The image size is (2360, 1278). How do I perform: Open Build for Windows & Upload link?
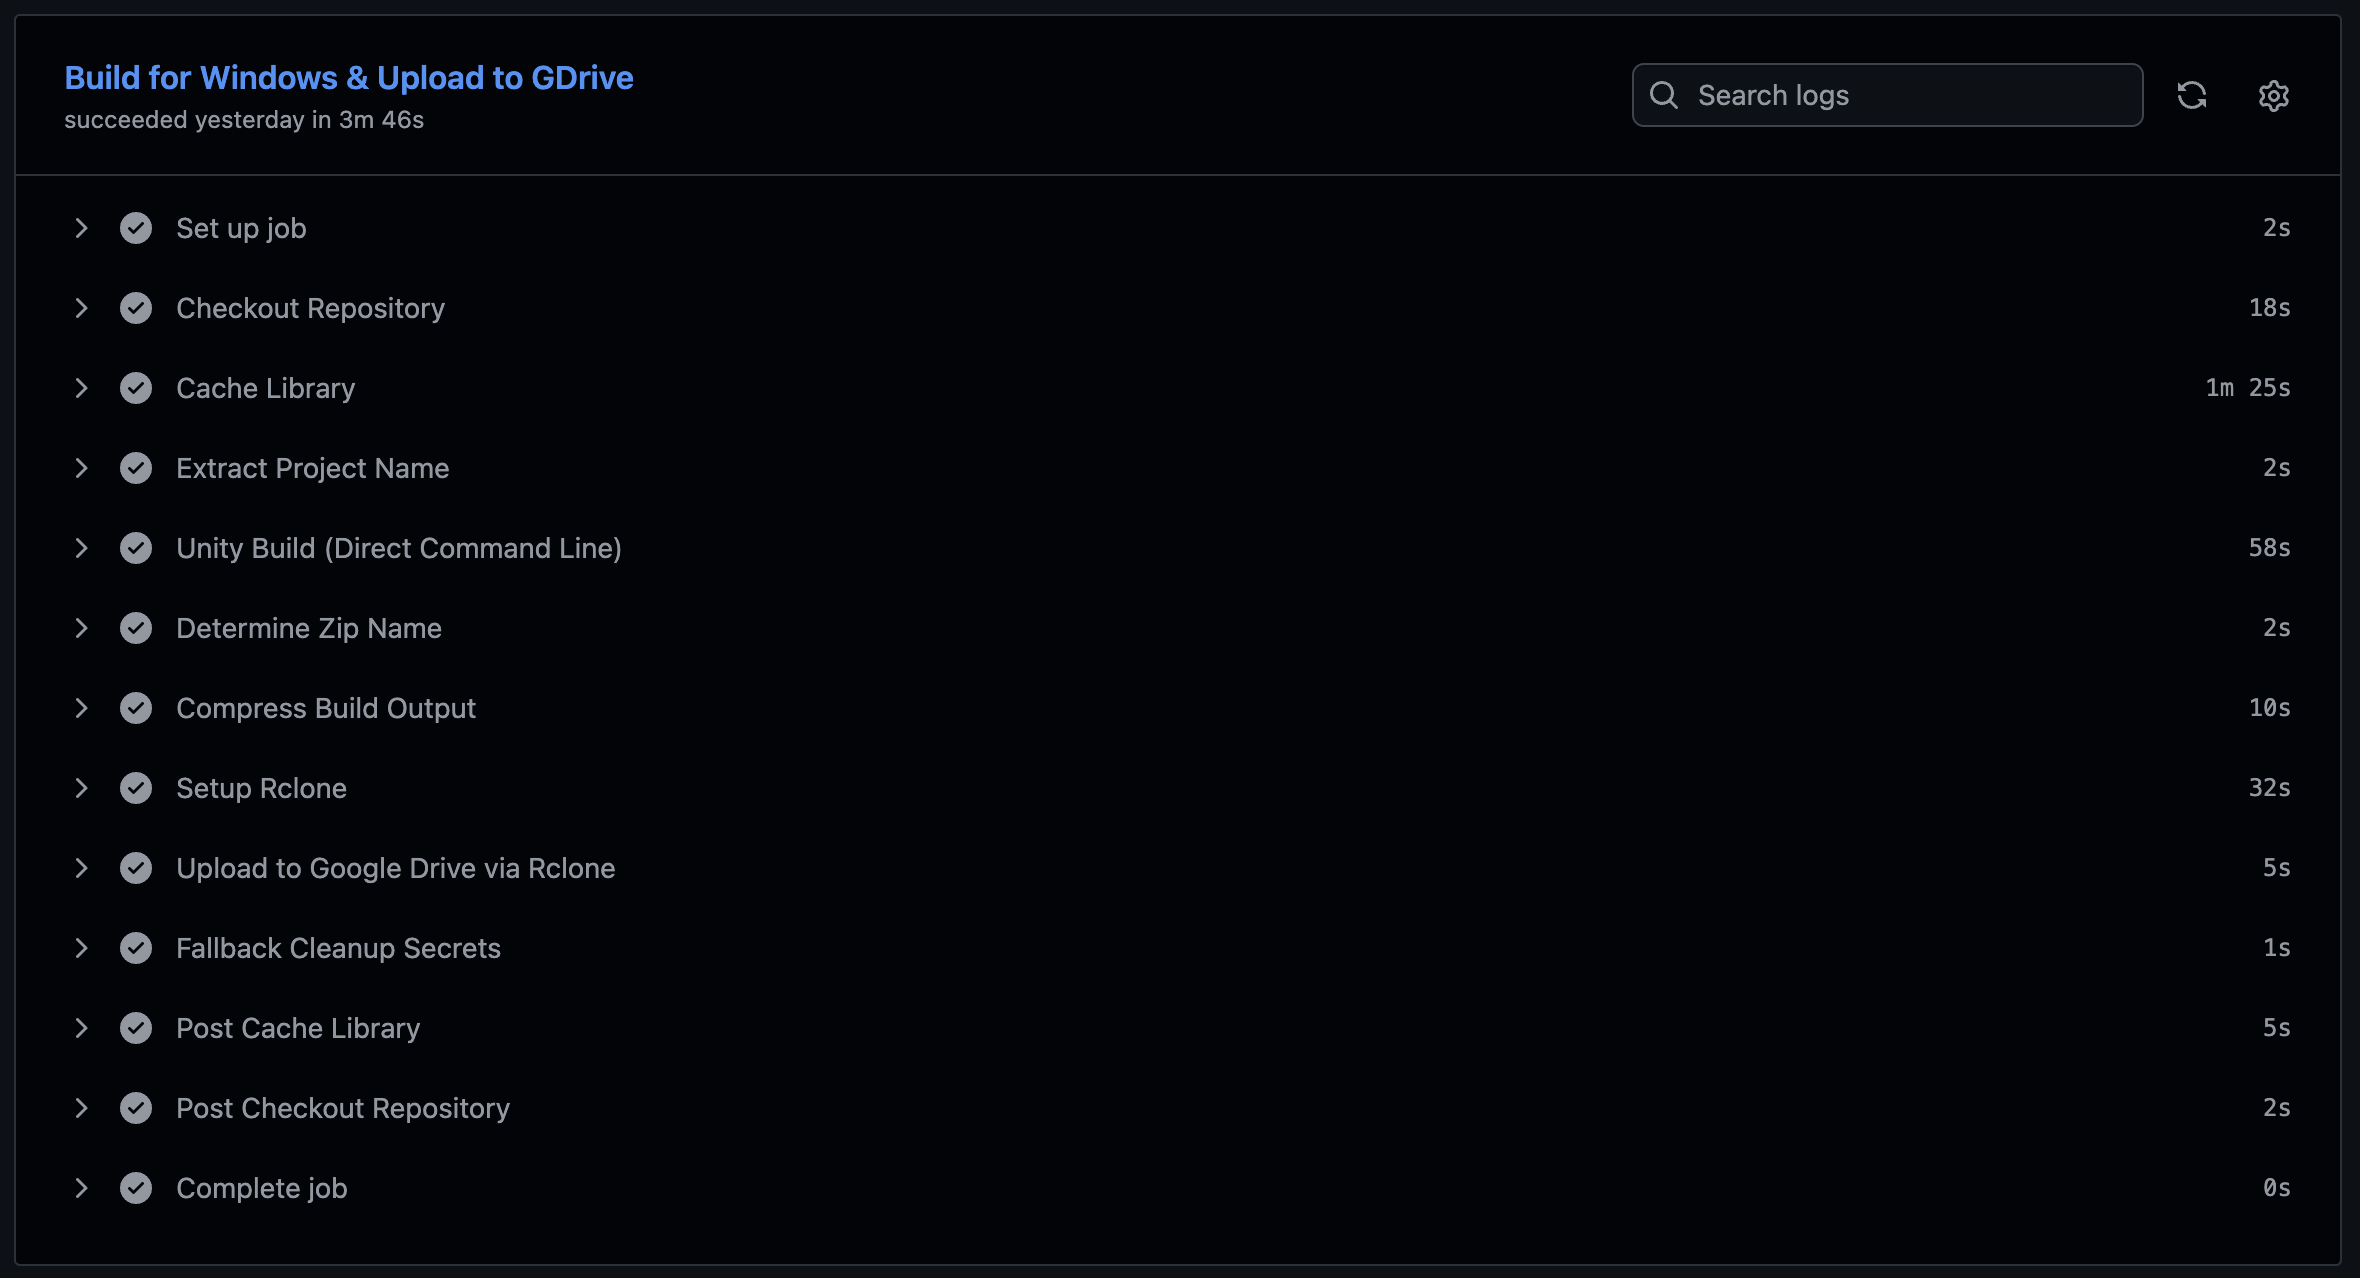[x=348, y=78]
